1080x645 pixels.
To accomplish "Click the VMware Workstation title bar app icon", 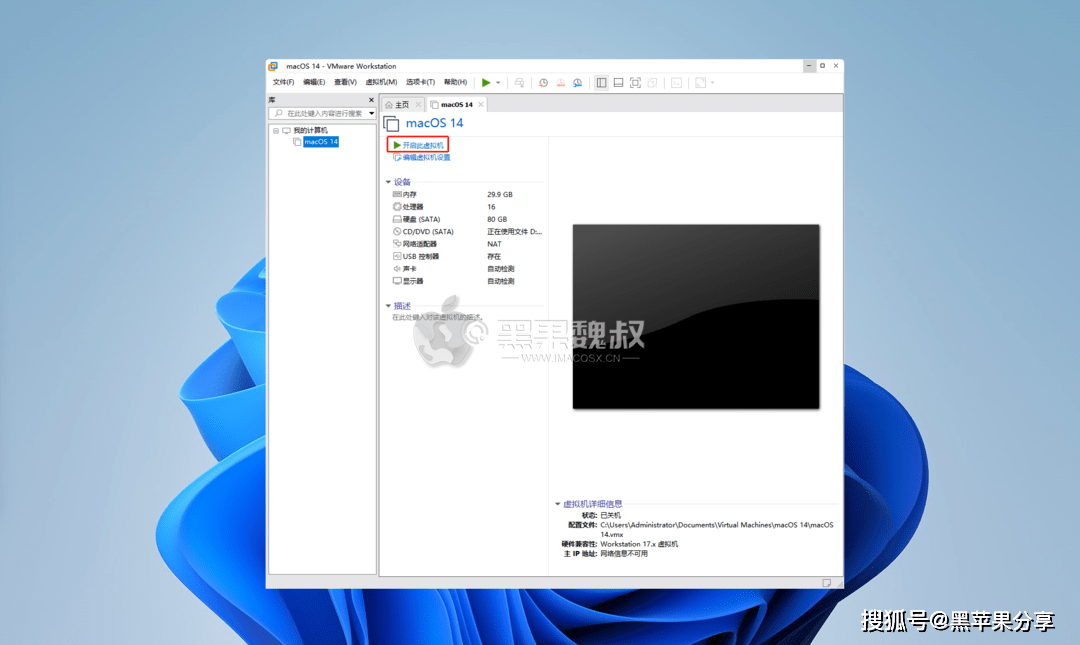I will tap(273, 66).
